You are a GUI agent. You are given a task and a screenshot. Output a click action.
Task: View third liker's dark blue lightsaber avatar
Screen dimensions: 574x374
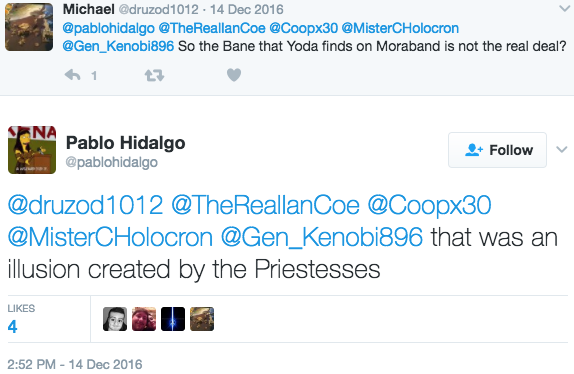(173, 319)
